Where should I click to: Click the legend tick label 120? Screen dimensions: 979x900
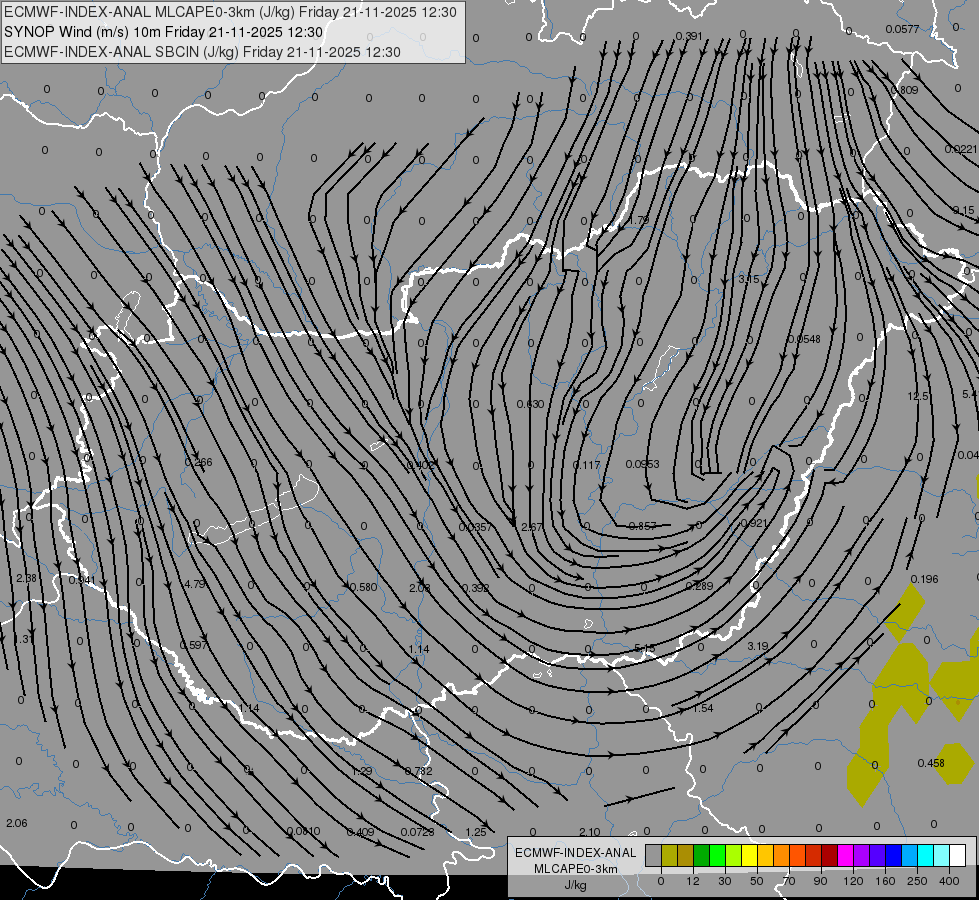pos(853,881)
